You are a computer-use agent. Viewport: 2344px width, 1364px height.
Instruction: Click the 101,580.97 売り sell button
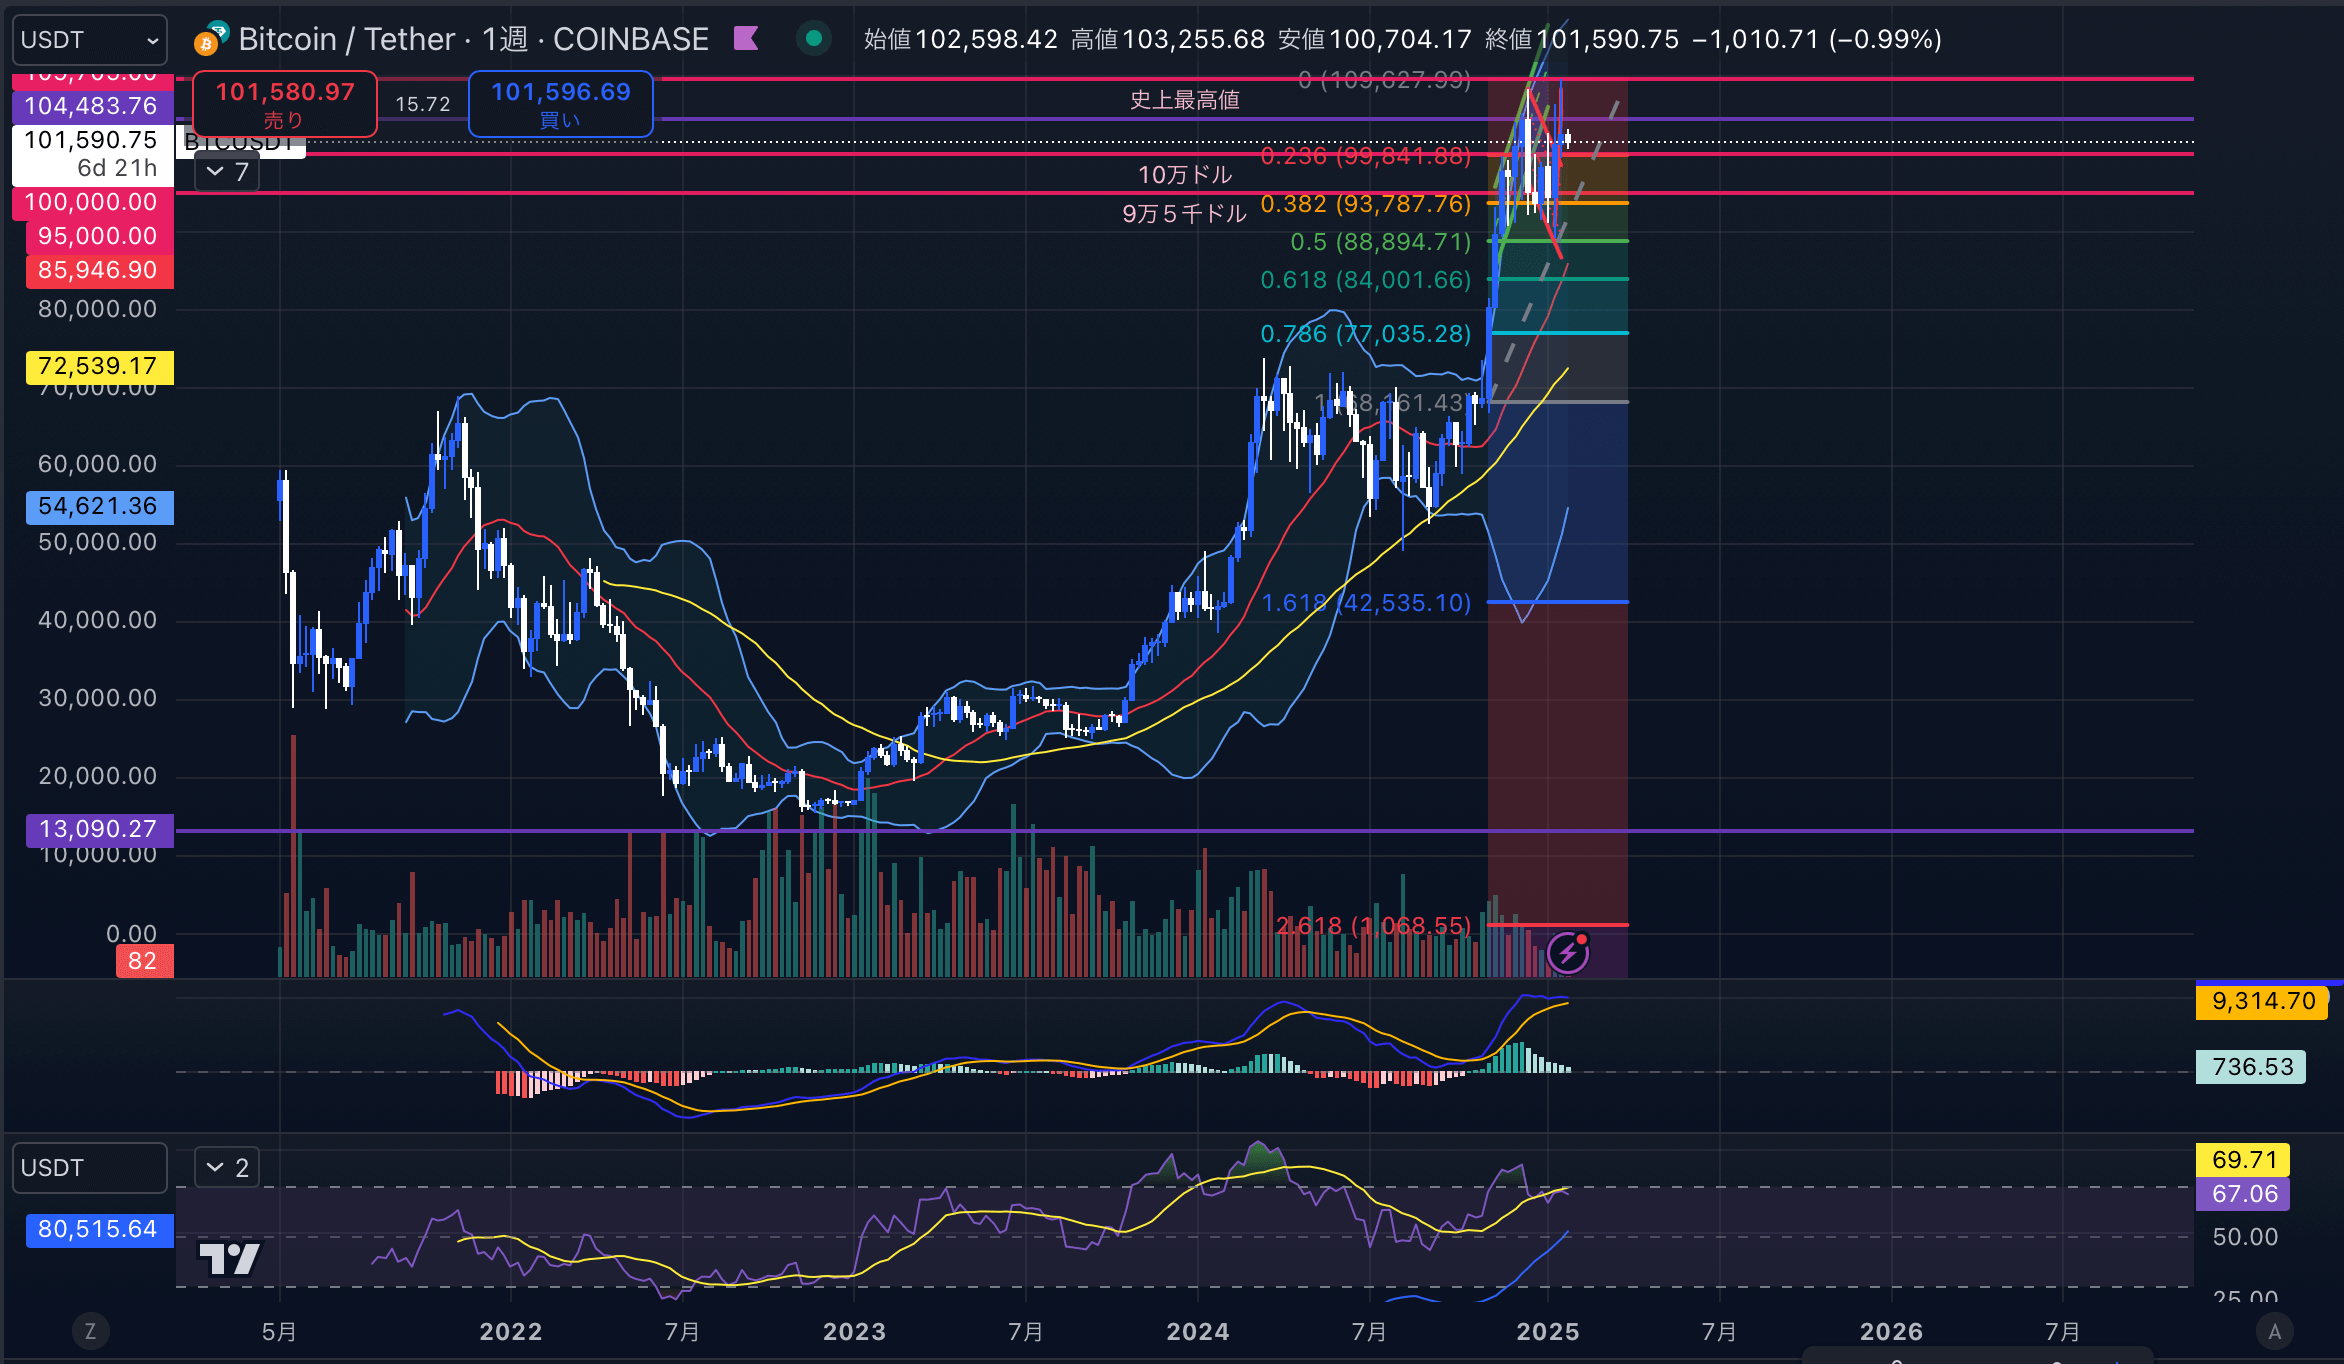(285, 104)
